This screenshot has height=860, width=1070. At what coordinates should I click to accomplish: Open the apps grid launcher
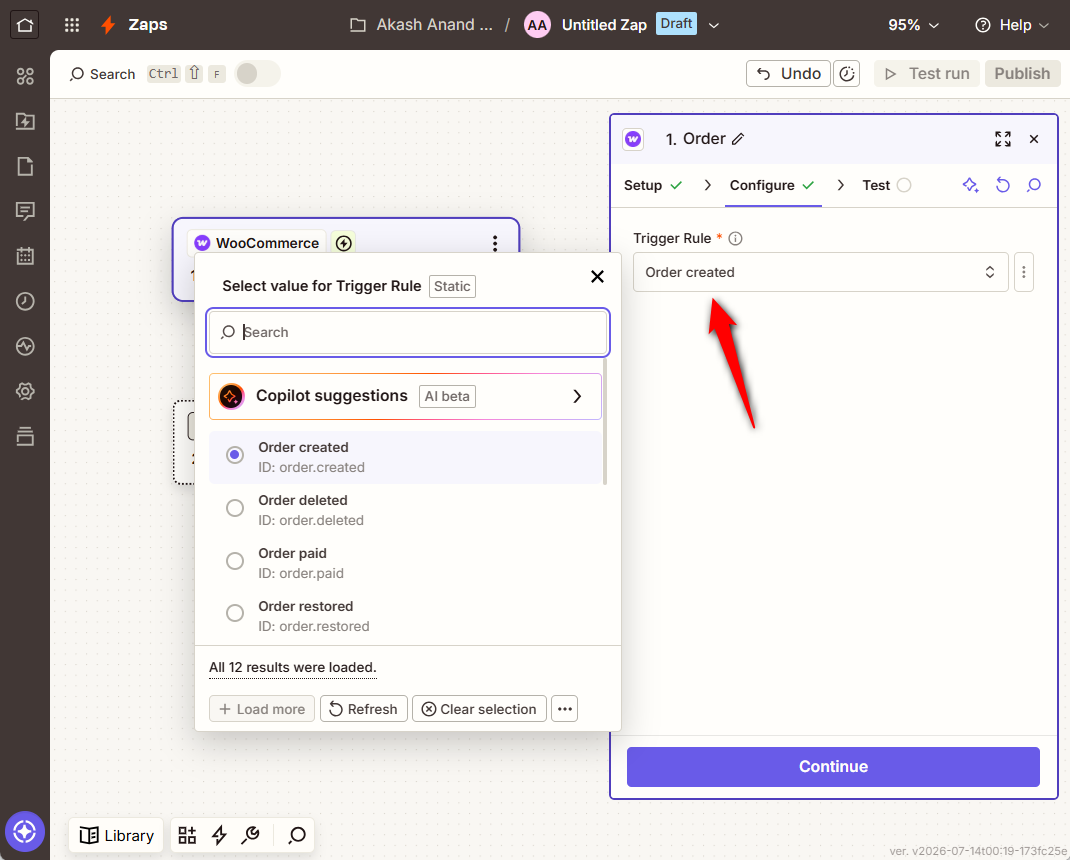click(72, 25)
